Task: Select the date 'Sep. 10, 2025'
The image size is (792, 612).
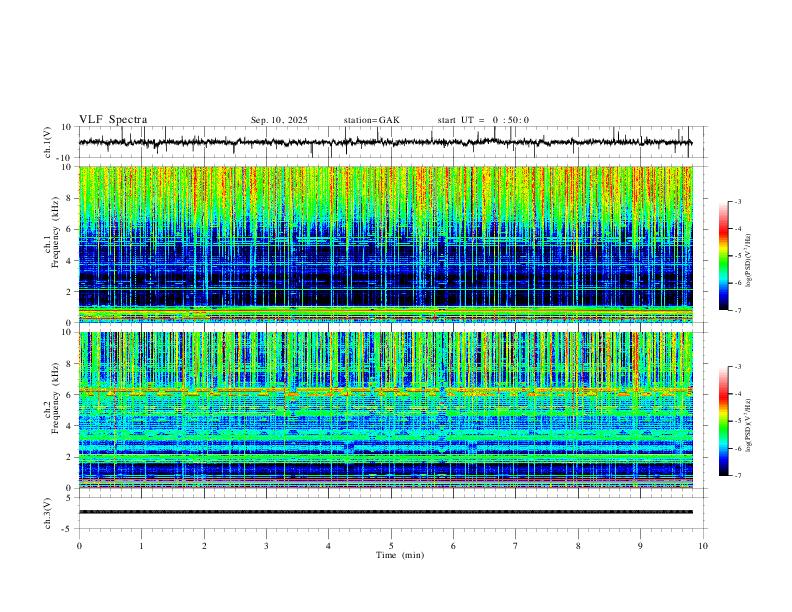Action: click(x=279, y=120)
